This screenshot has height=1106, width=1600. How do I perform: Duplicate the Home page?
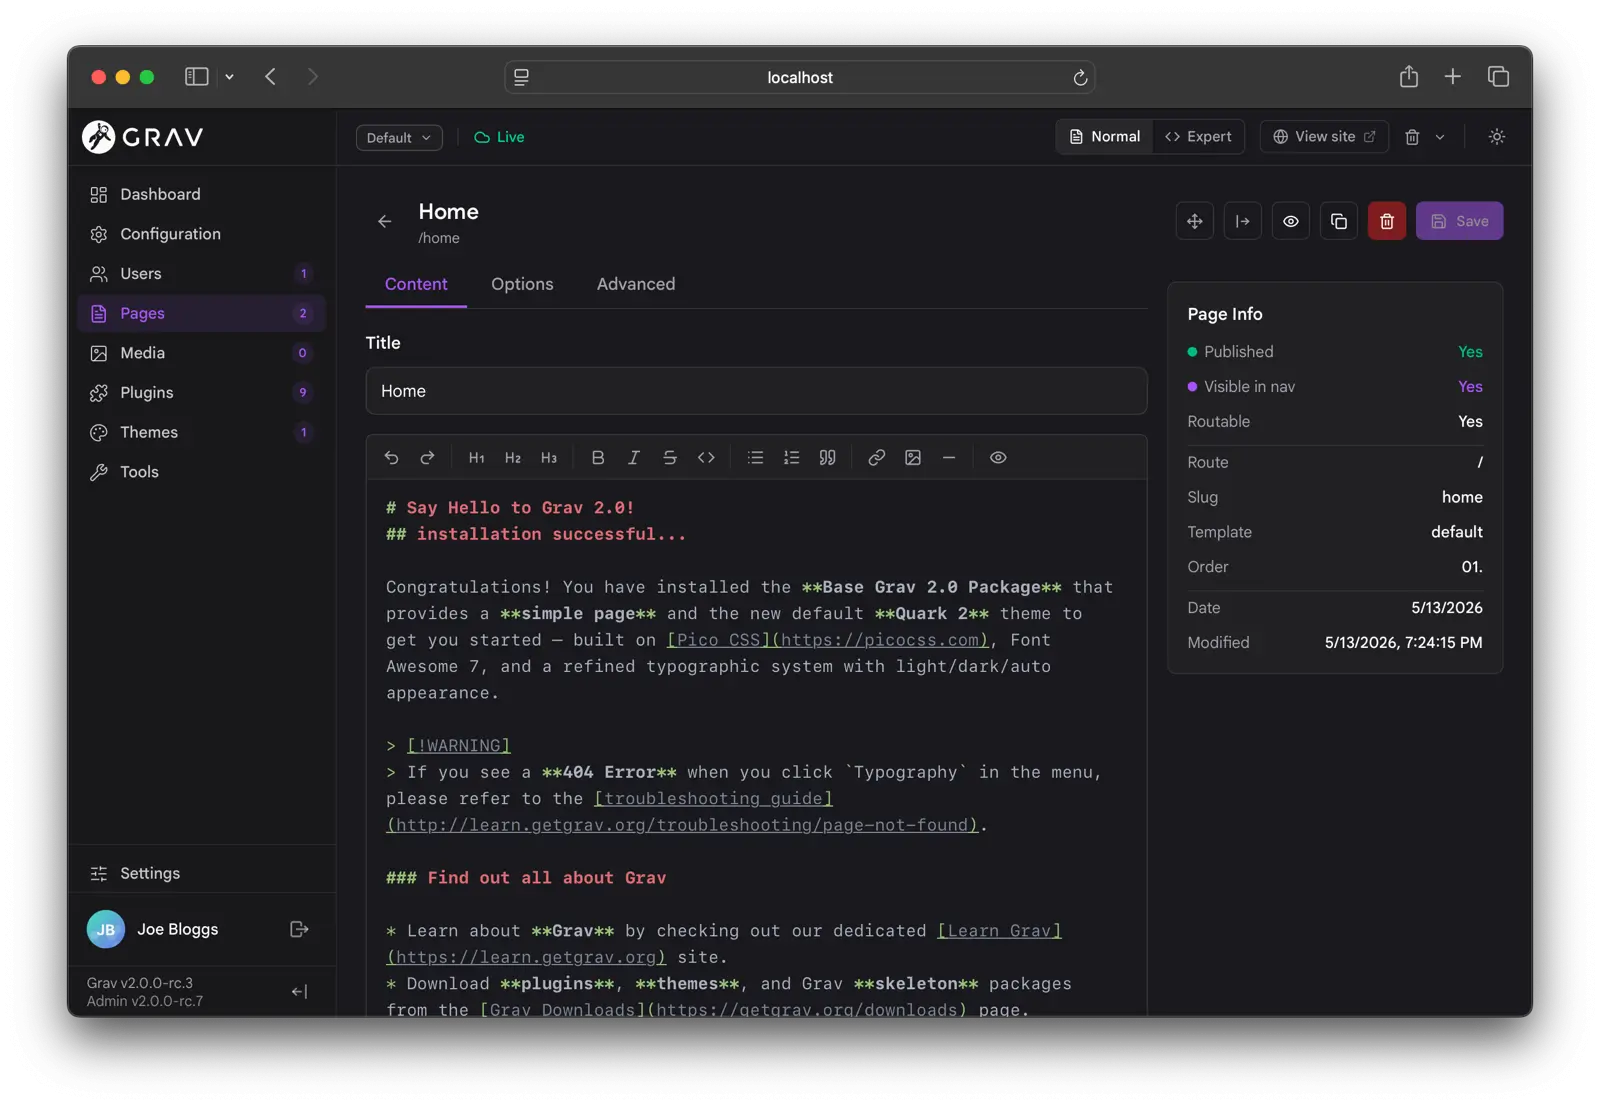(1339, 221)
